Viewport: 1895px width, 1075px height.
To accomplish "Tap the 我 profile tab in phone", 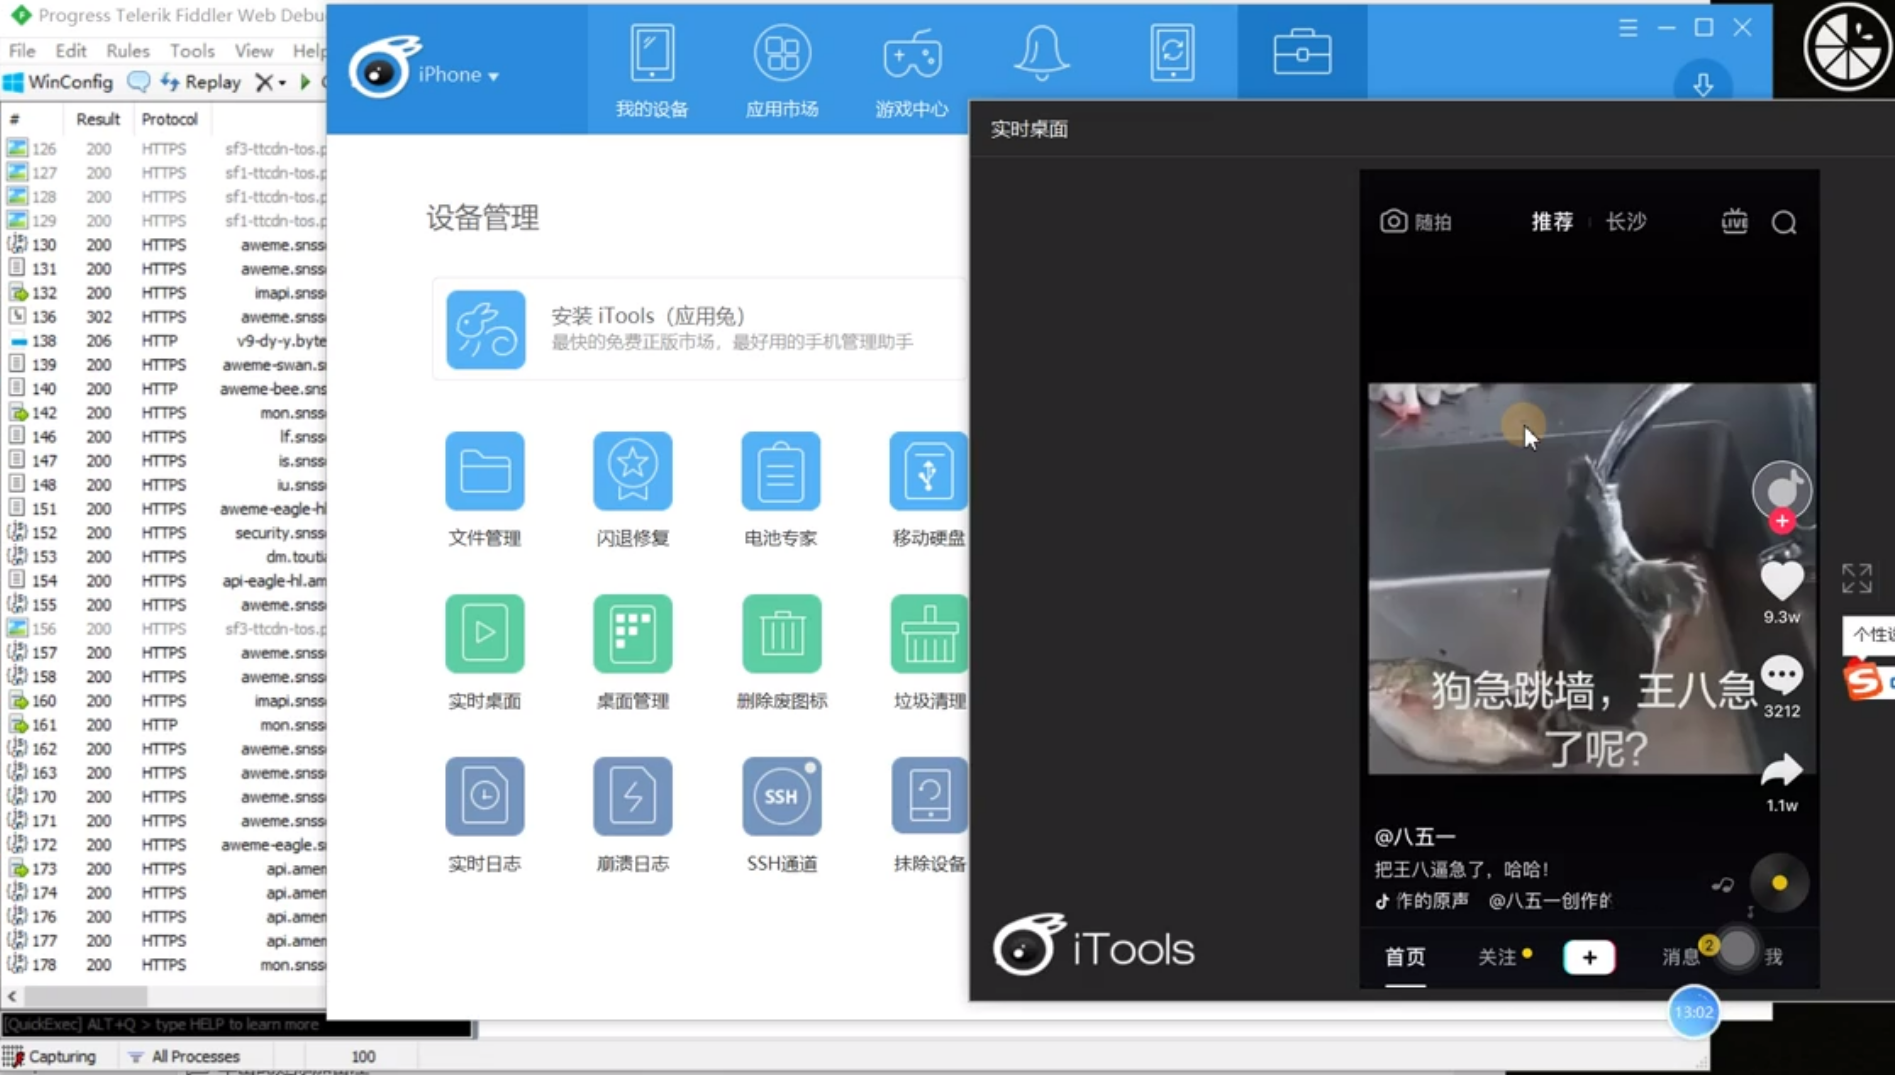I will click(x=1773, y=957).
